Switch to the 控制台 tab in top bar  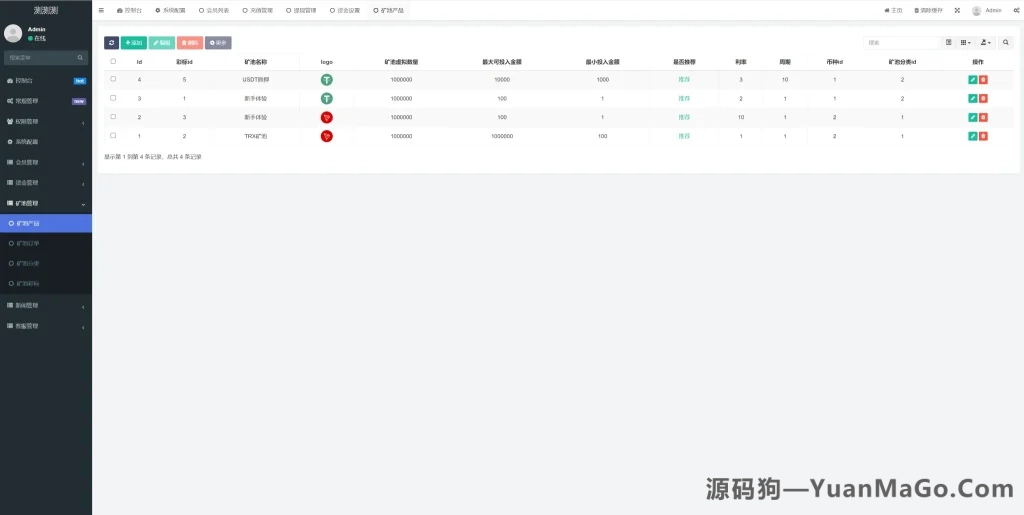(127, 10)
